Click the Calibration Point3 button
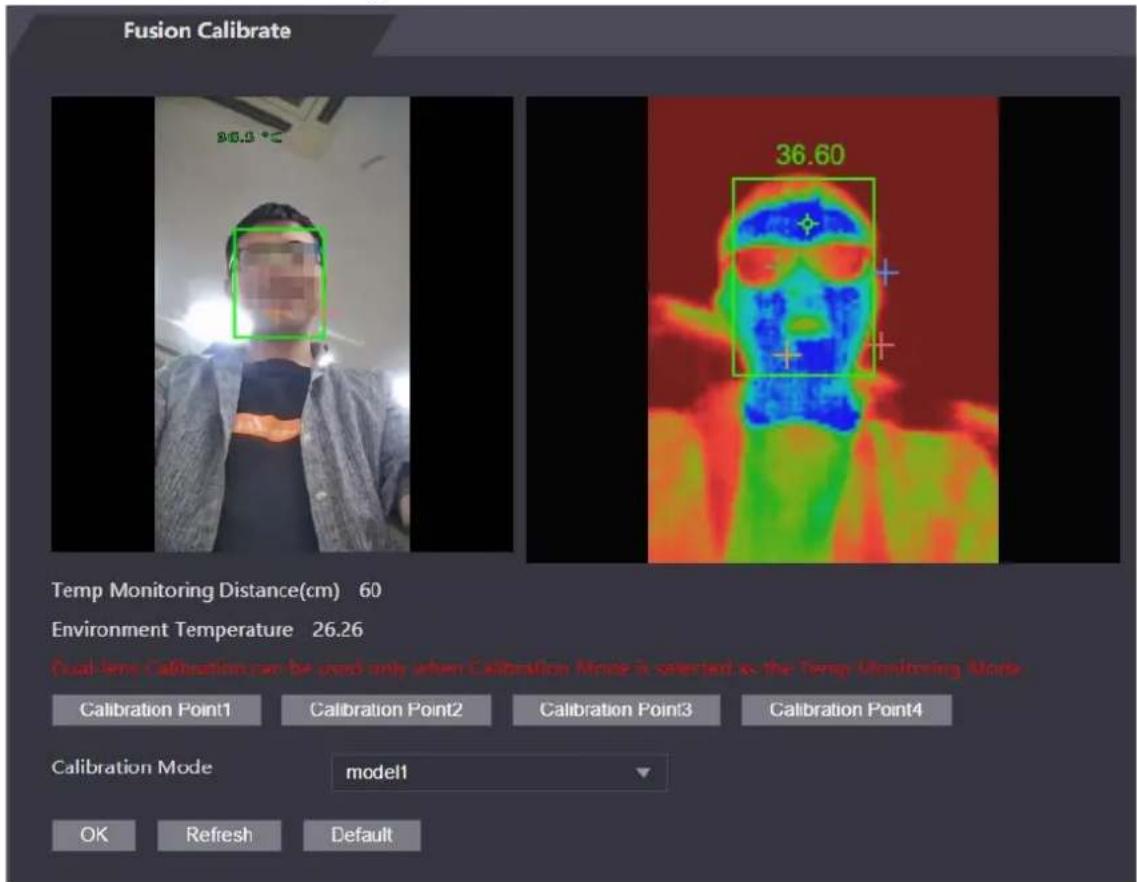Screen dimensions: 1137x882 616,709
